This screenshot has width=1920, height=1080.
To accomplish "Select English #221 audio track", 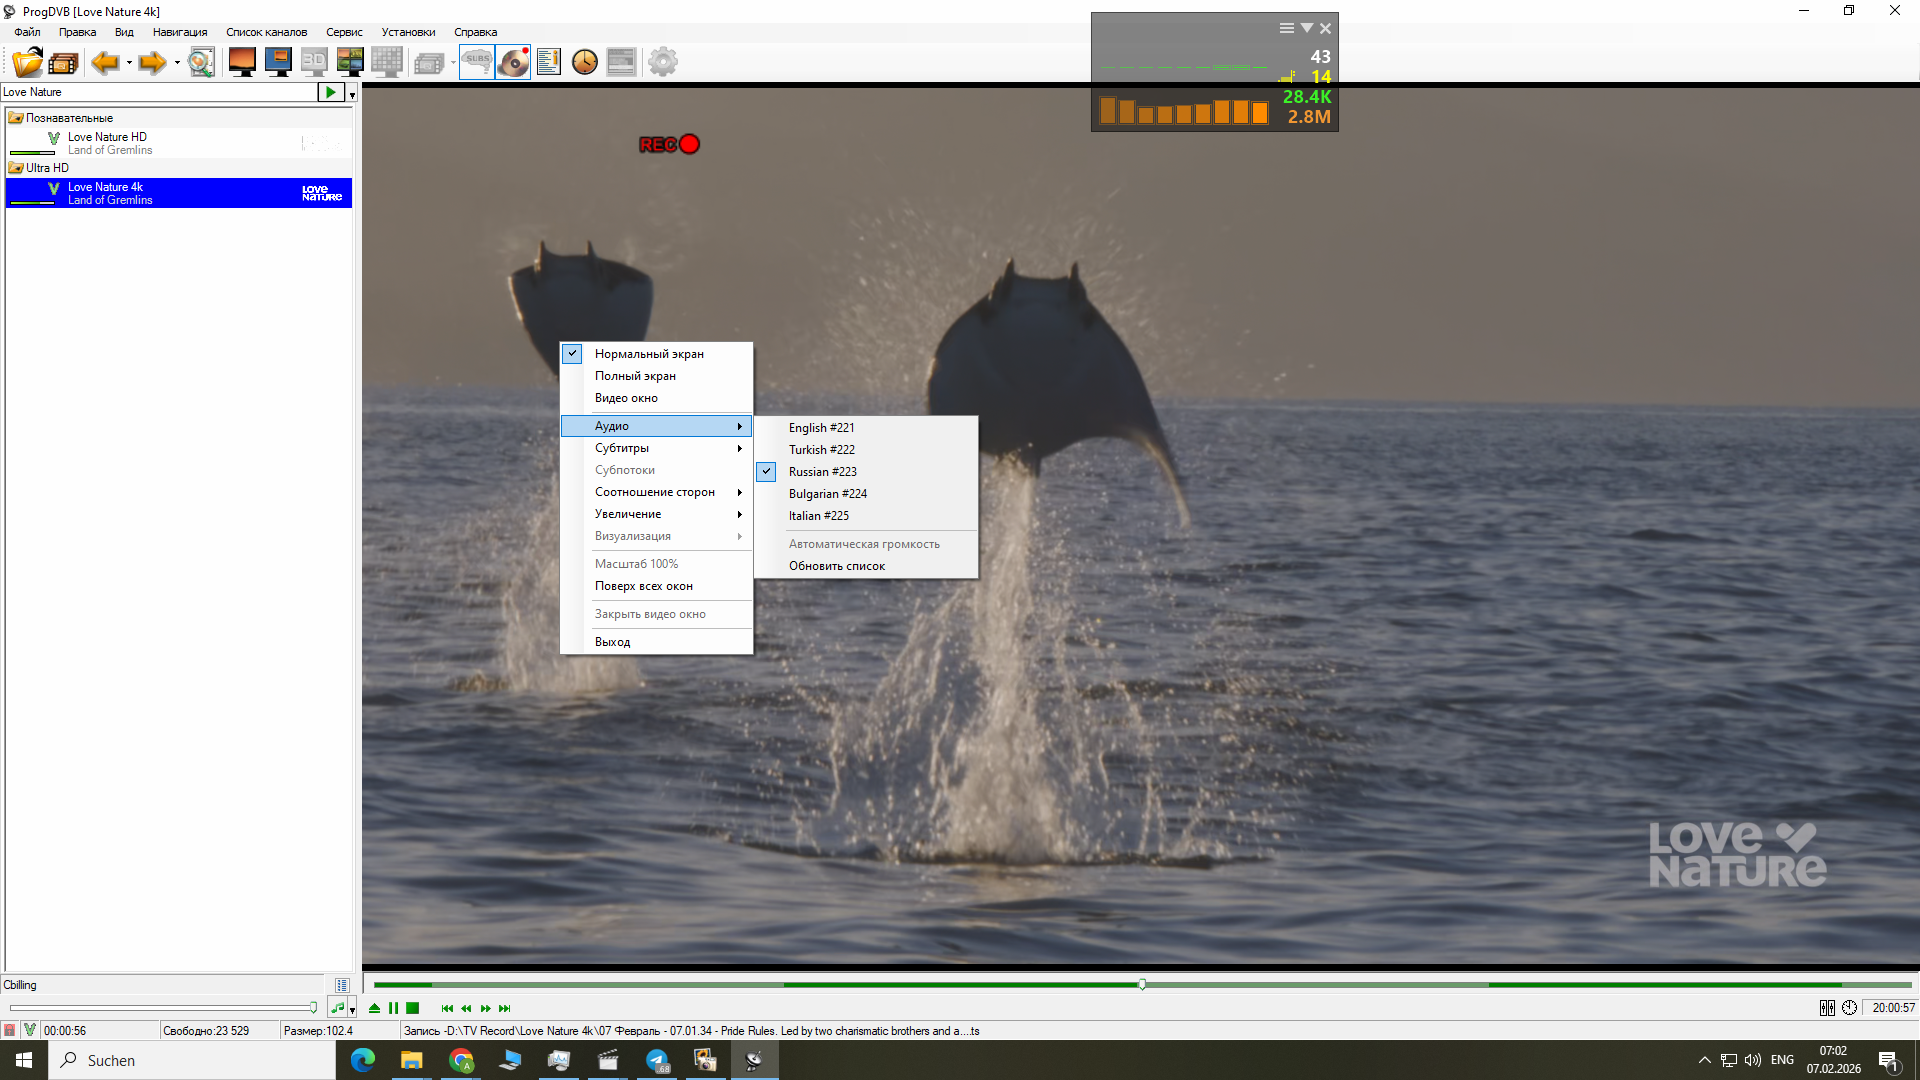I will click(821, 428).
